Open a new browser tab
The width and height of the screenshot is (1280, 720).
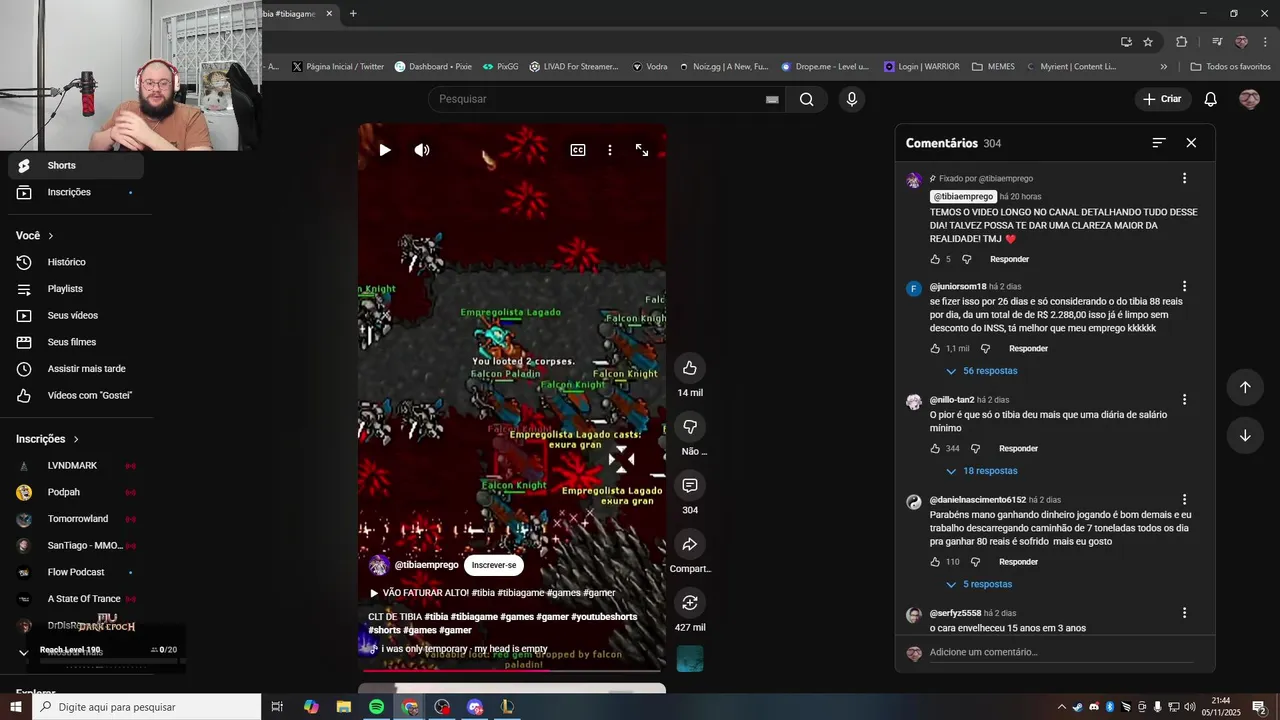point(353,14)
